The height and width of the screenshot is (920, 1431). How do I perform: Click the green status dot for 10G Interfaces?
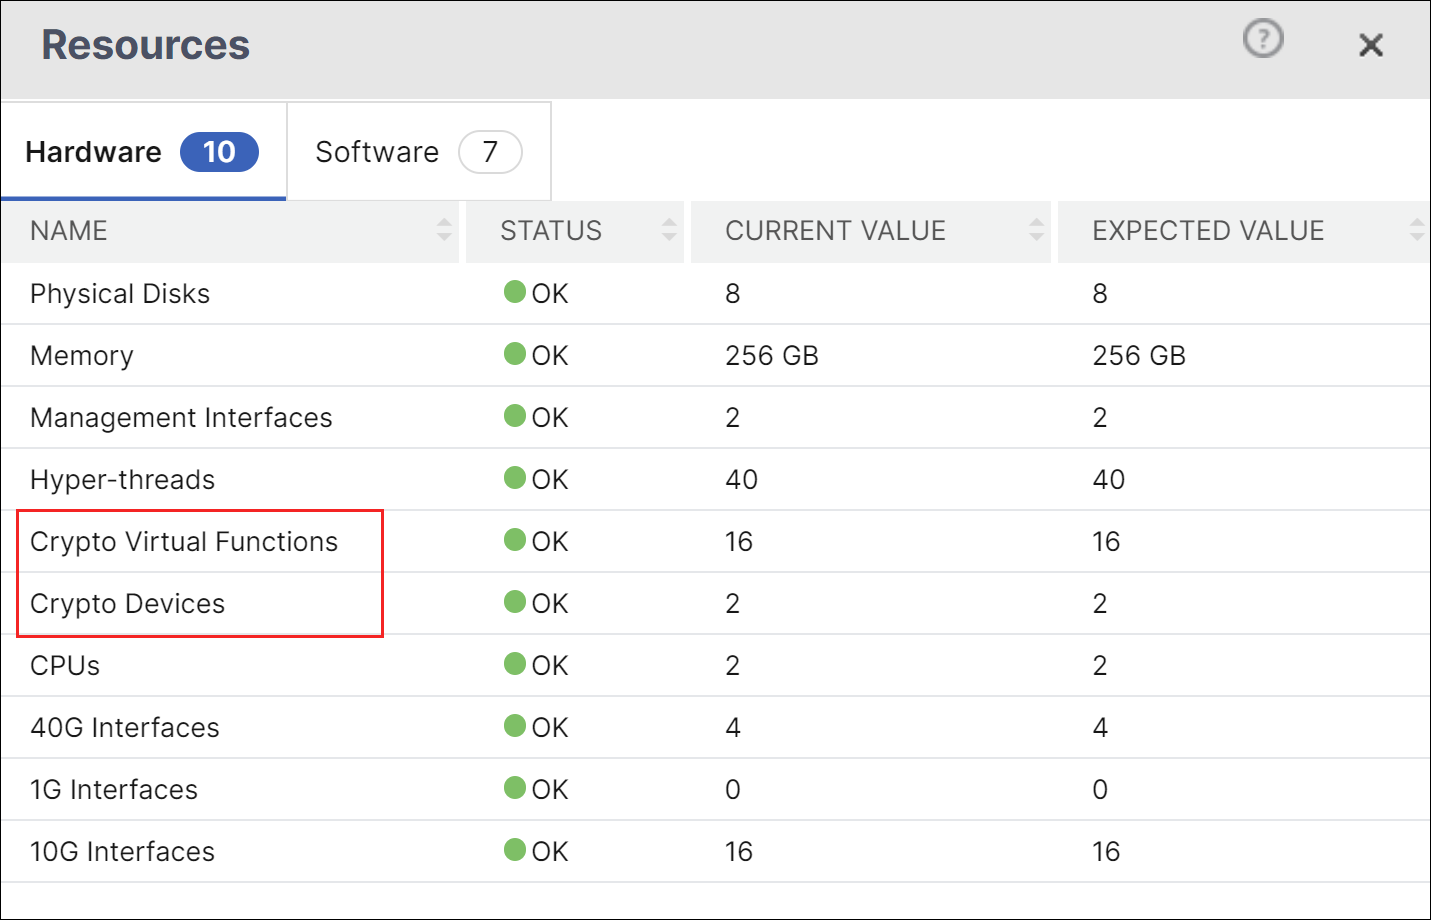(x=515, y=850)
